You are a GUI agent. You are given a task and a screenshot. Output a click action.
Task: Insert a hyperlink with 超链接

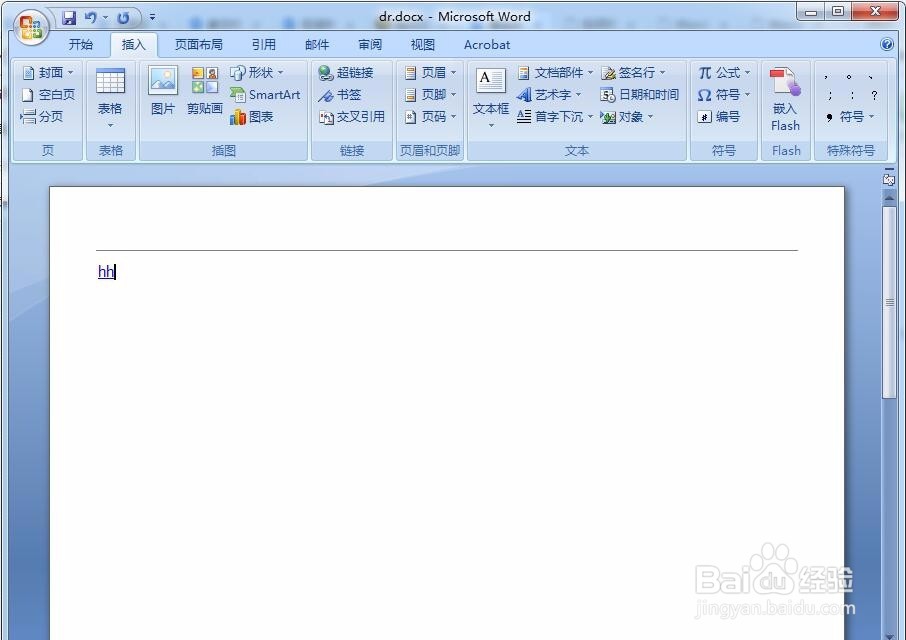pyautogui.click(x=346, y=73)
